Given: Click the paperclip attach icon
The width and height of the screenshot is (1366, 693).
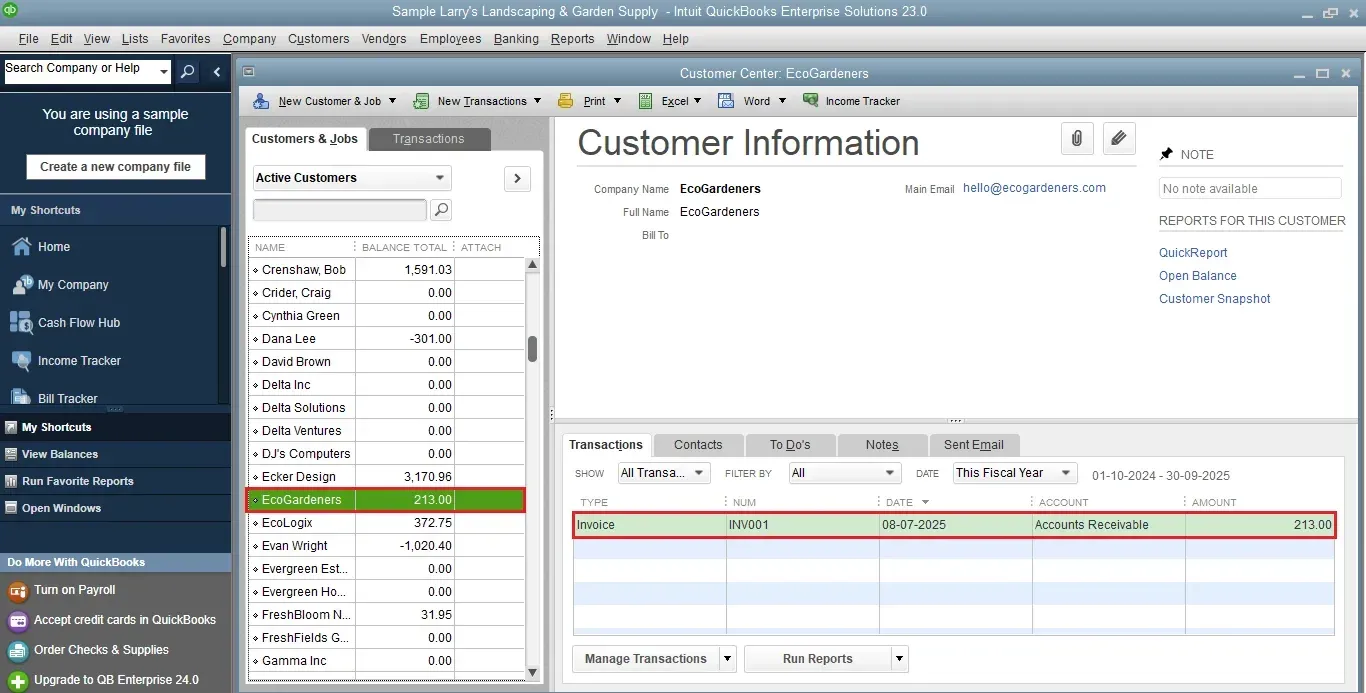Looking at the screenshot, I should (1077, 139).
